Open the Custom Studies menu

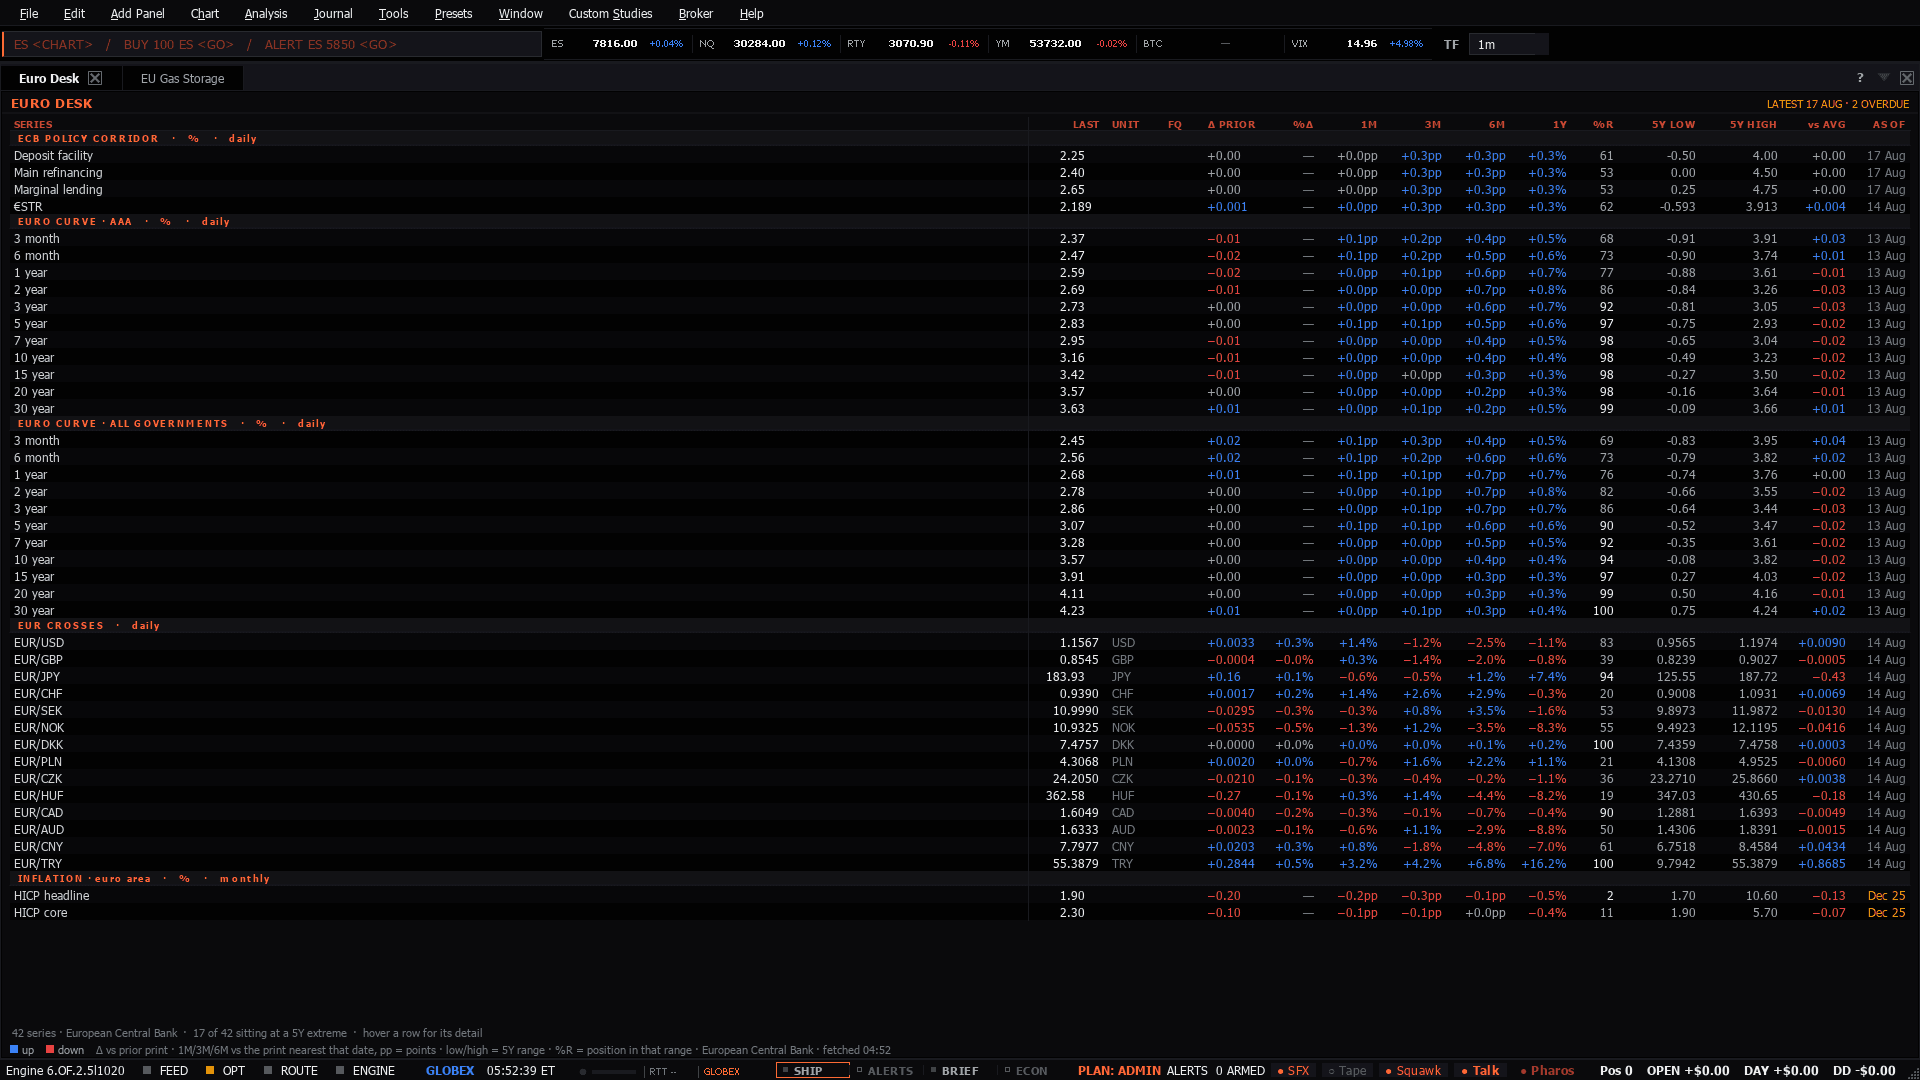click(x=610, y=13)
